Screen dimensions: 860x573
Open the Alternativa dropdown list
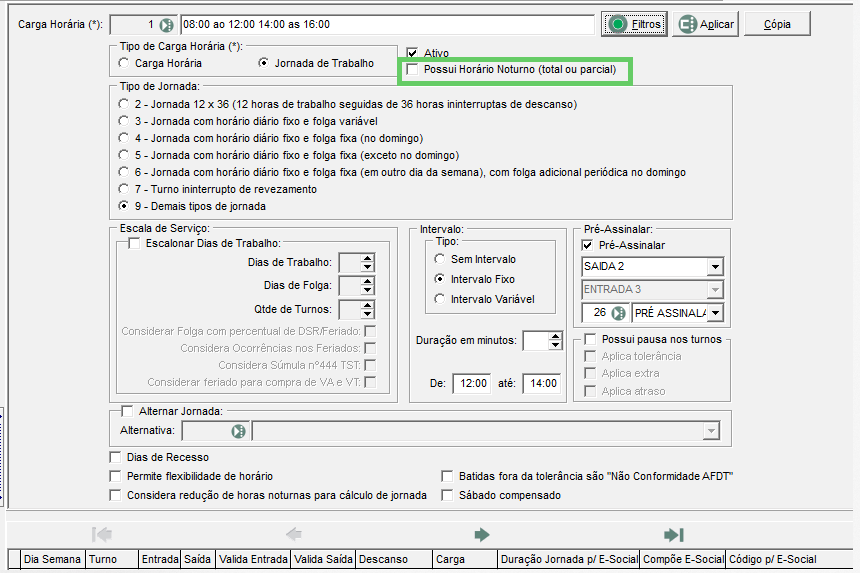711,431
